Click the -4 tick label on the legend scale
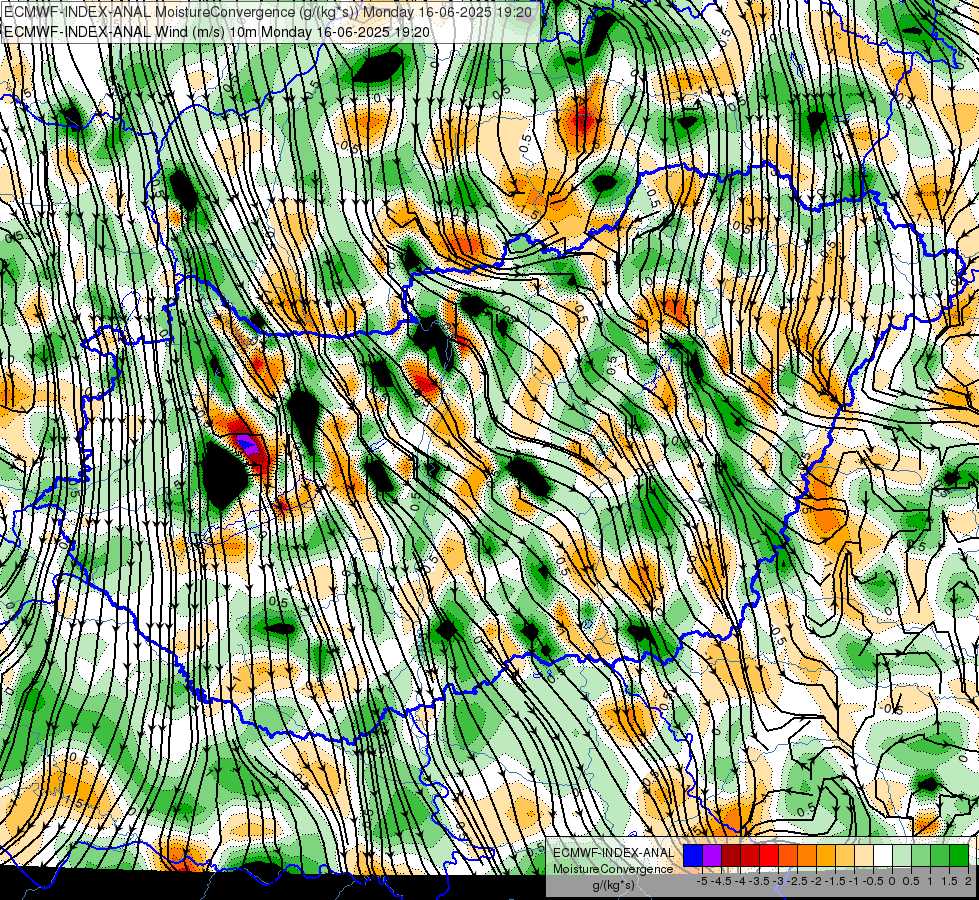 740,881
